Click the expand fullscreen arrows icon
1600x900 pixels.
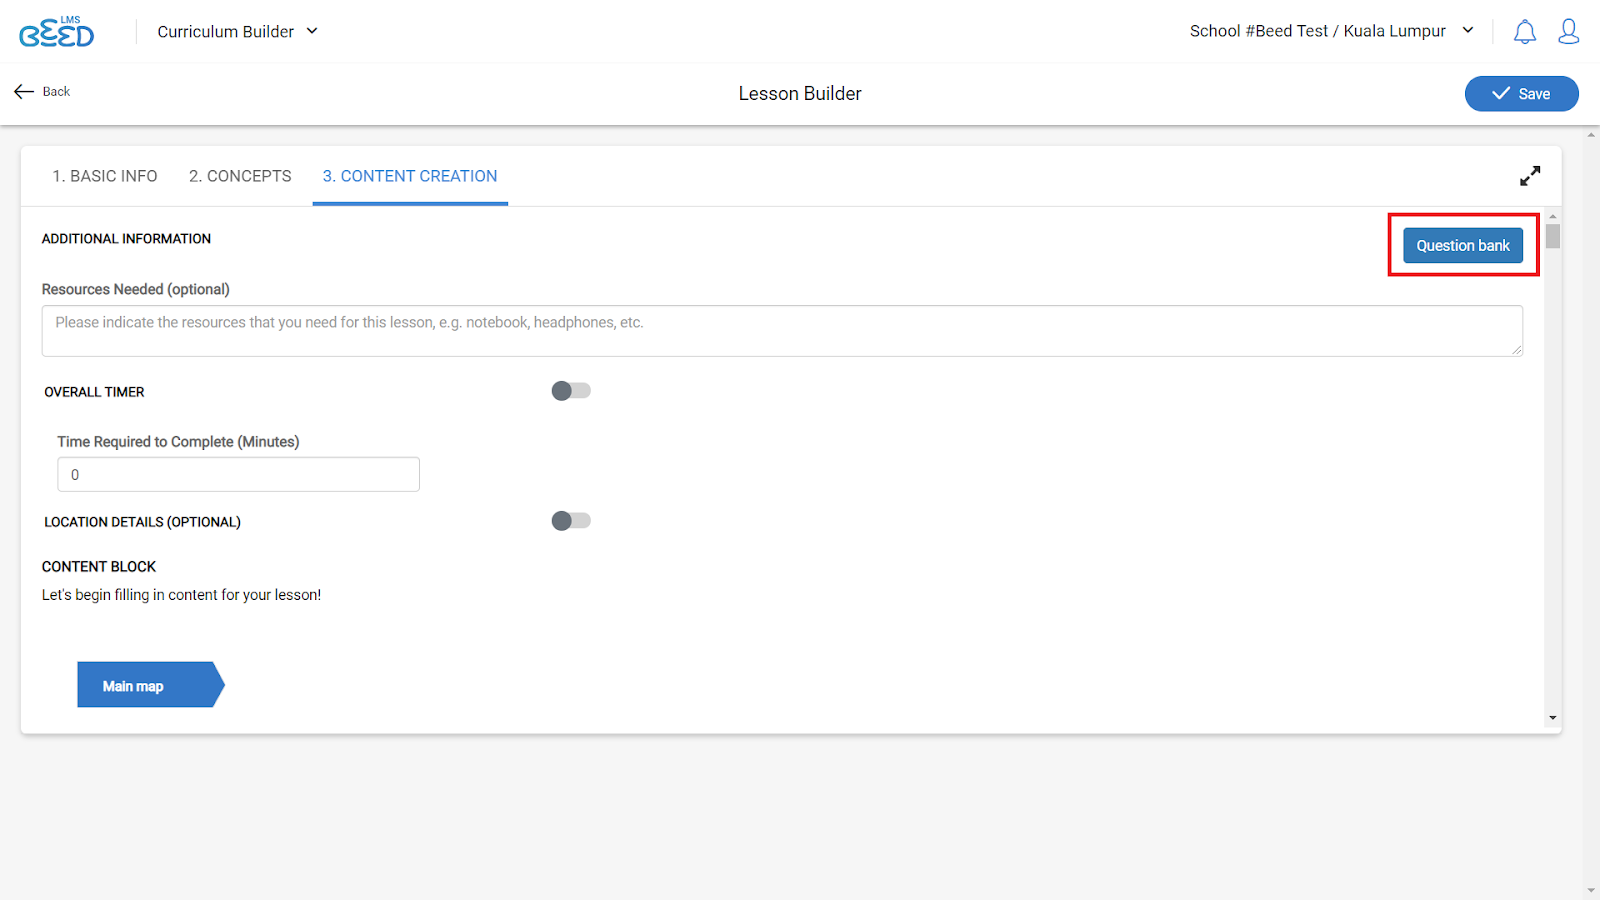(x=1530, y=176)
